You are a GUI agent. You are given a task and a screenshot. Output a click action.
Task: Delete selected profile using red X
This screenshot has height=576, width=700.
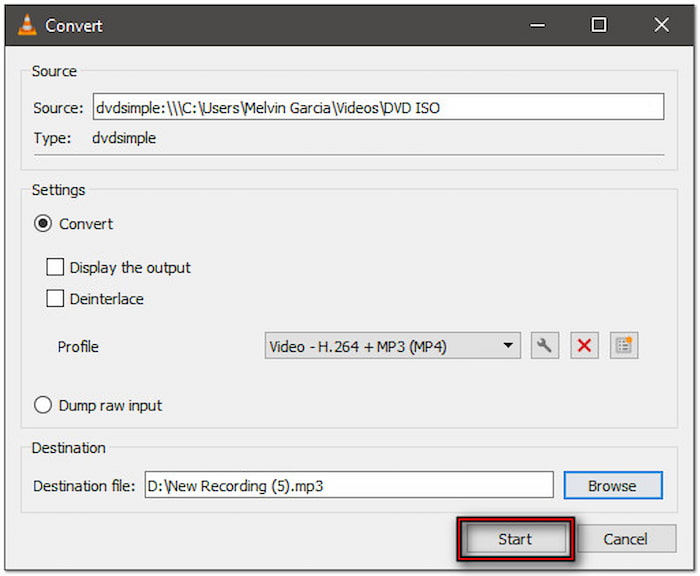585,346
